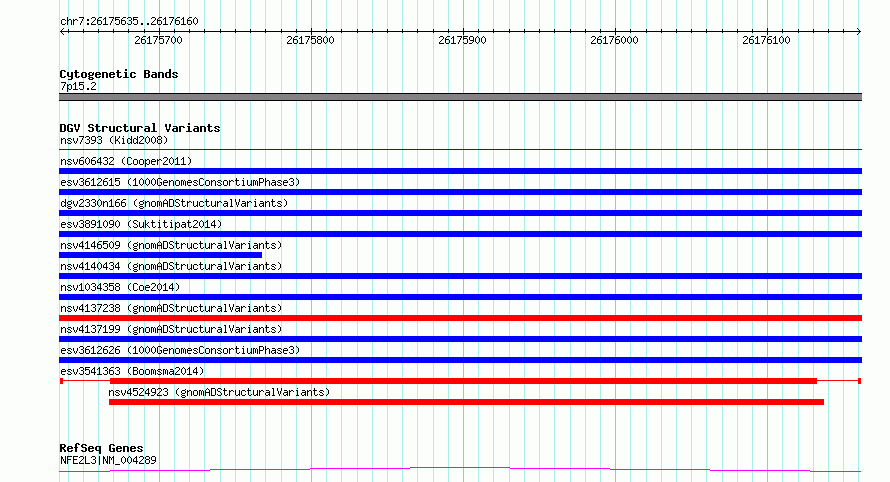Select the blue esv3891090 variant bar
This screenshot has height=482, width=890.
(x=460, y=234)
